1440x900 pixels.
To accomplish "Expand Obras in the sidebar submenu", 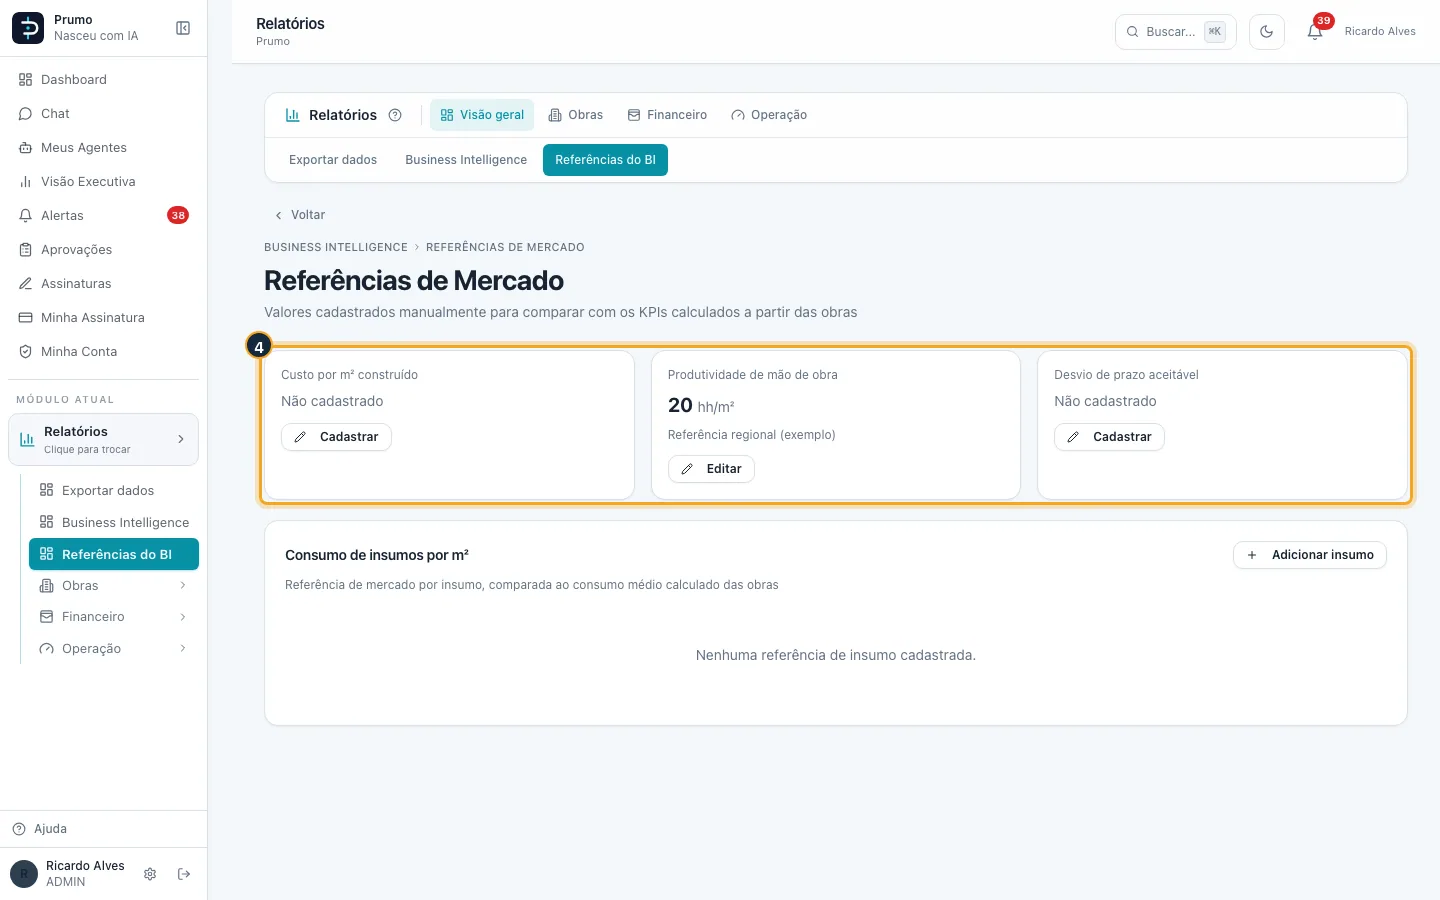I will 114,586.
